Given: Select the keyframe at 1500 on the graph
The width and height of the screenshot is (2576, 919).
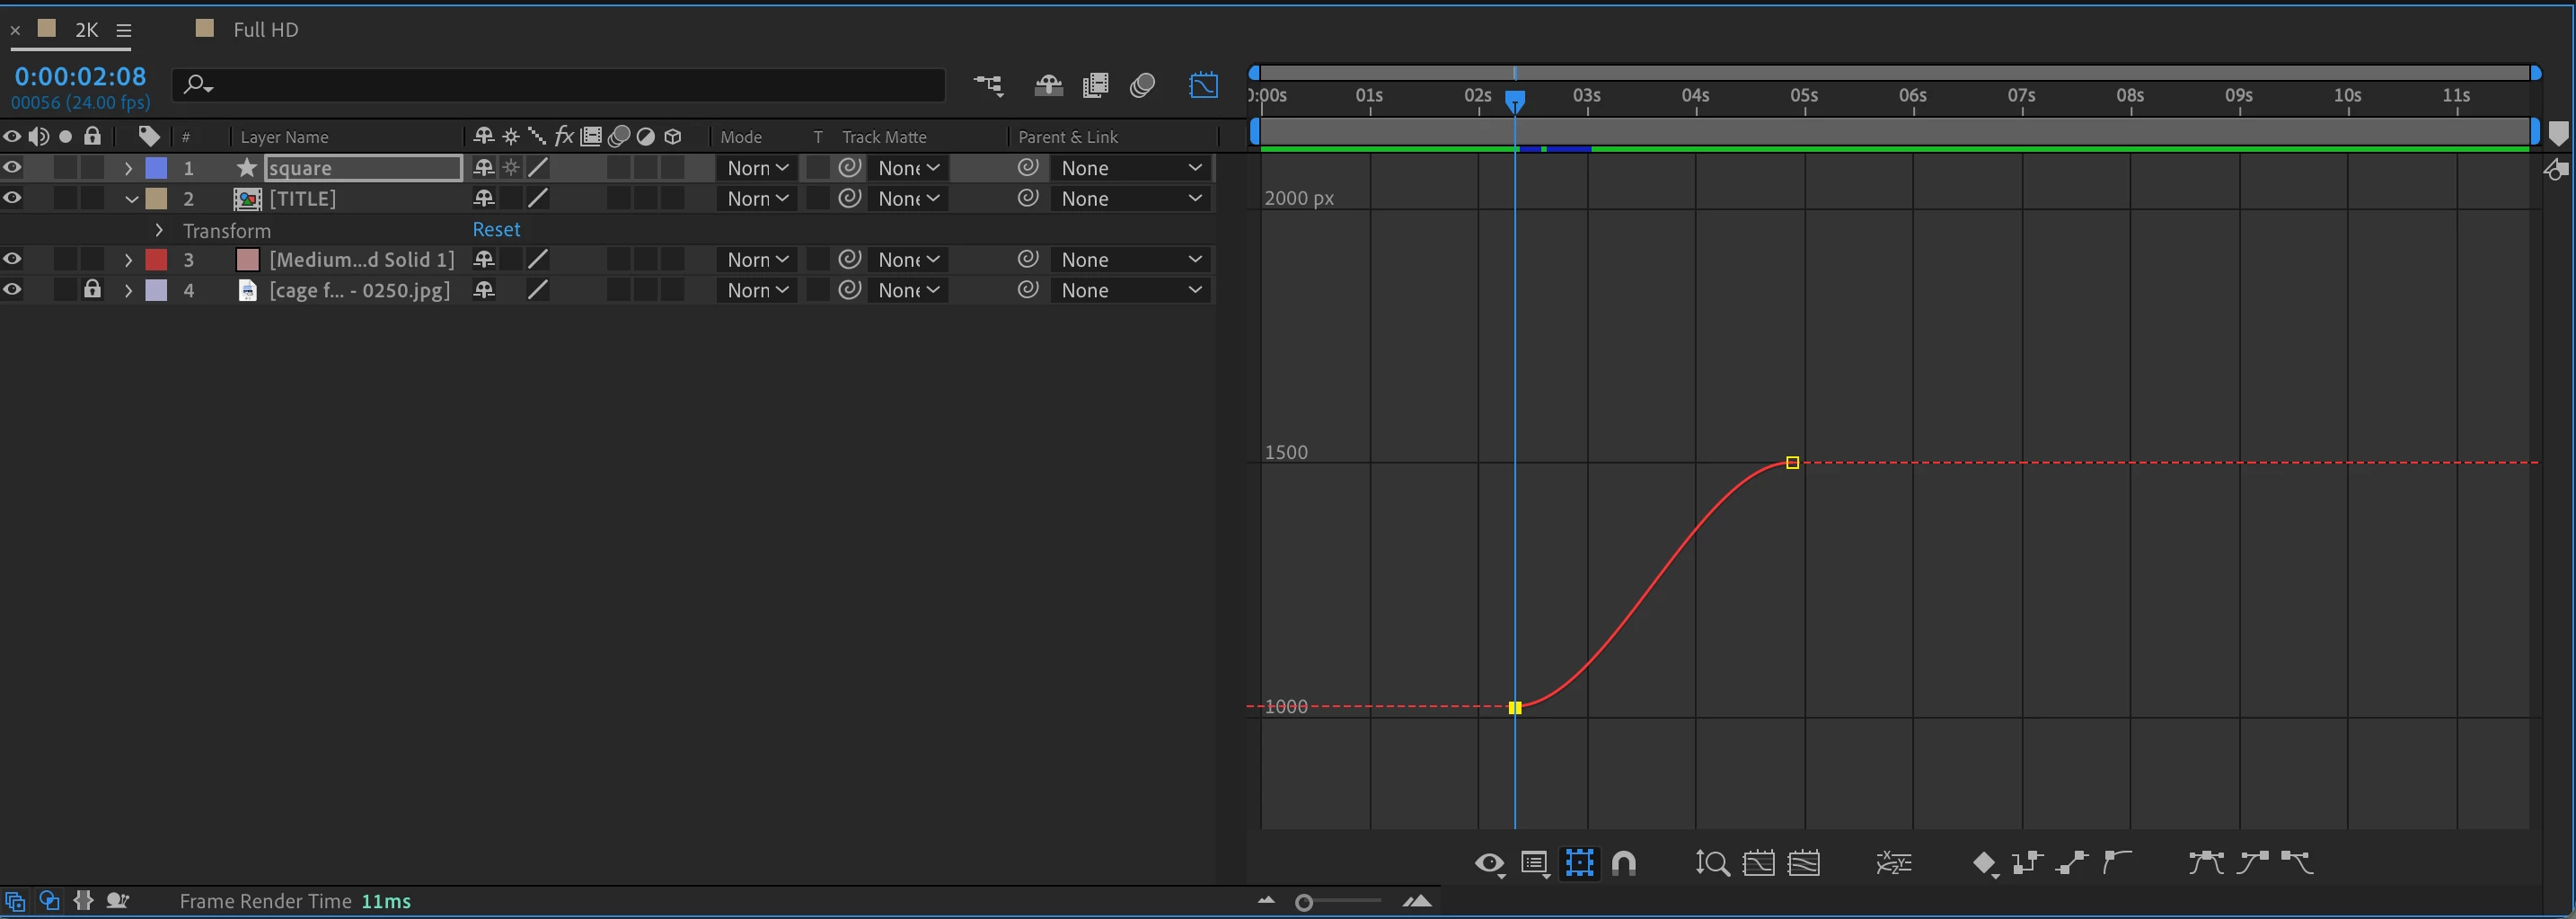Looking at the screenshot, I should click(1792, 463).
